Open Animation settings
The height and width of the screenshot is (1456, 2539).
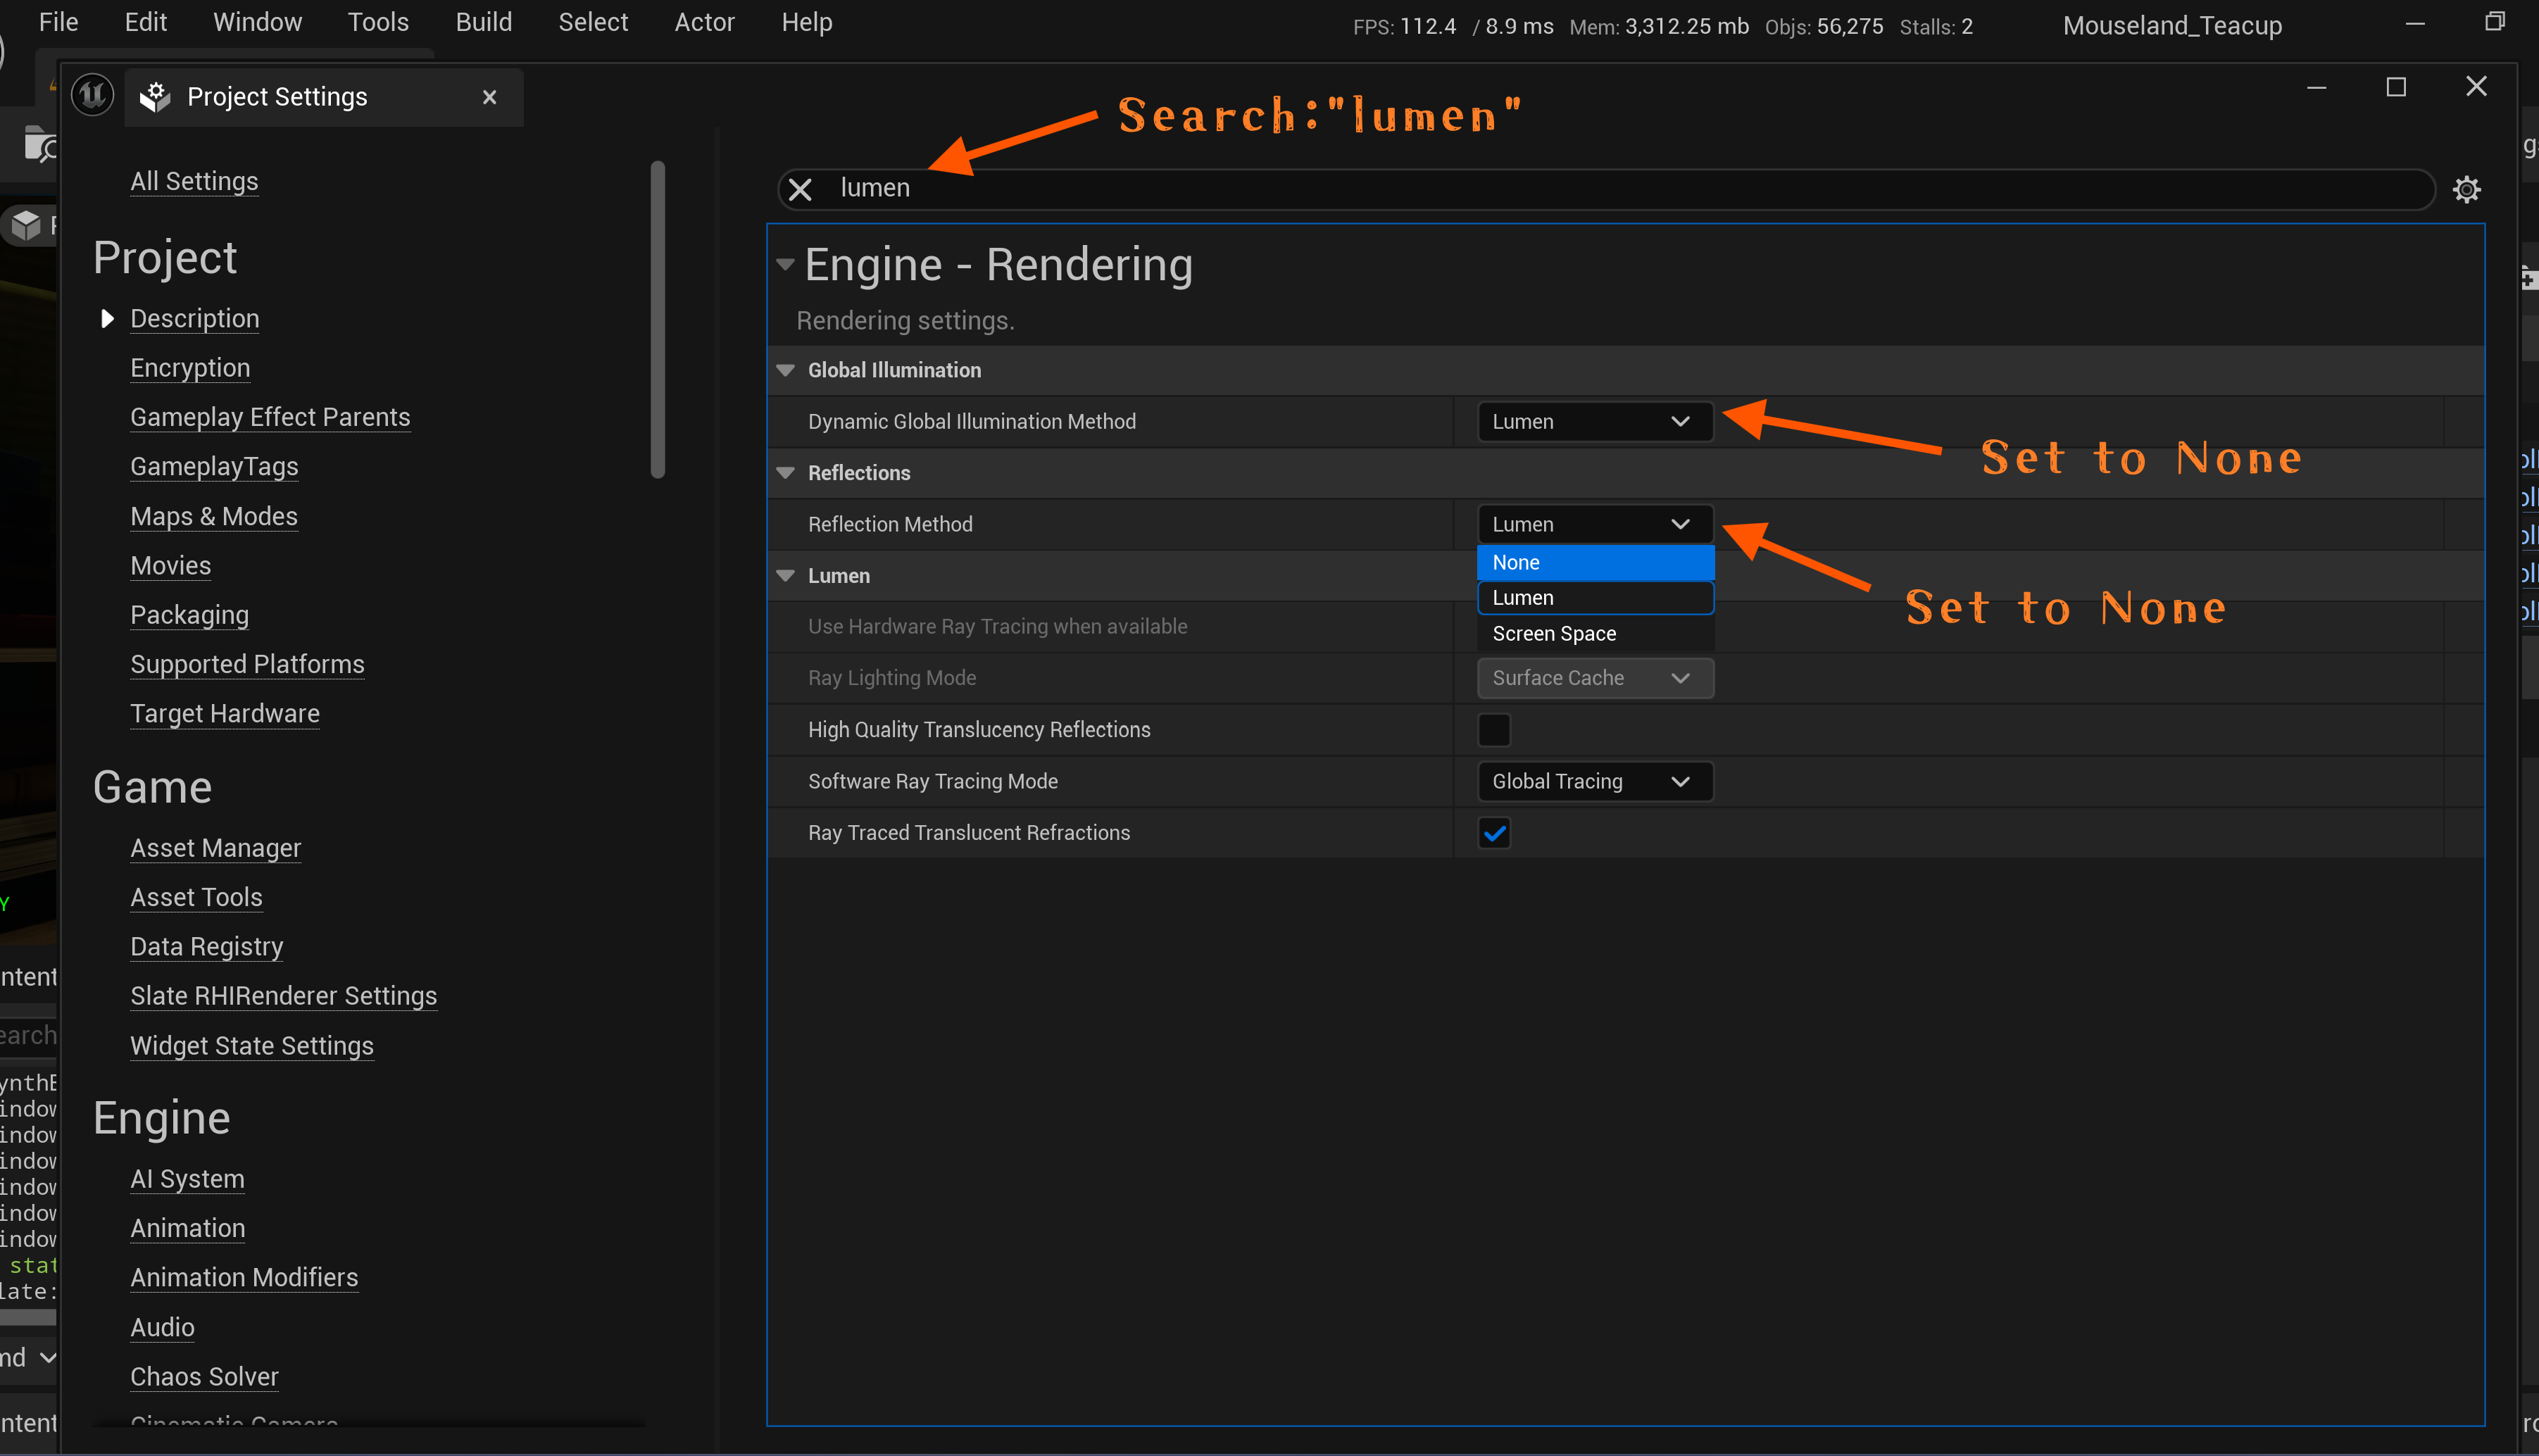click(x=188, y=1228)
